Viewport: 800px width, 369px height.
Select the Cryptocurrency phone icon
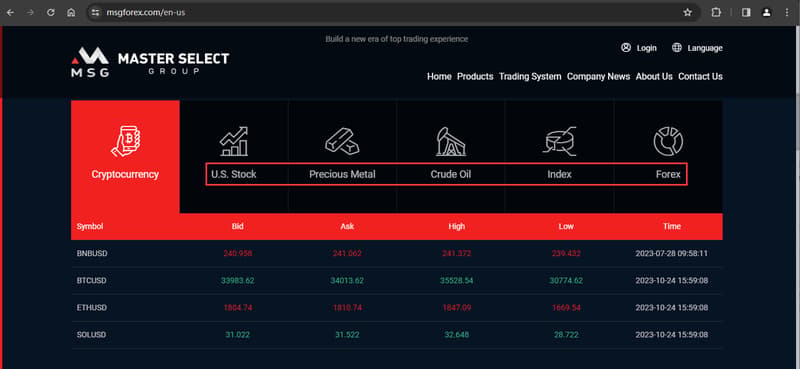(125, 140)
